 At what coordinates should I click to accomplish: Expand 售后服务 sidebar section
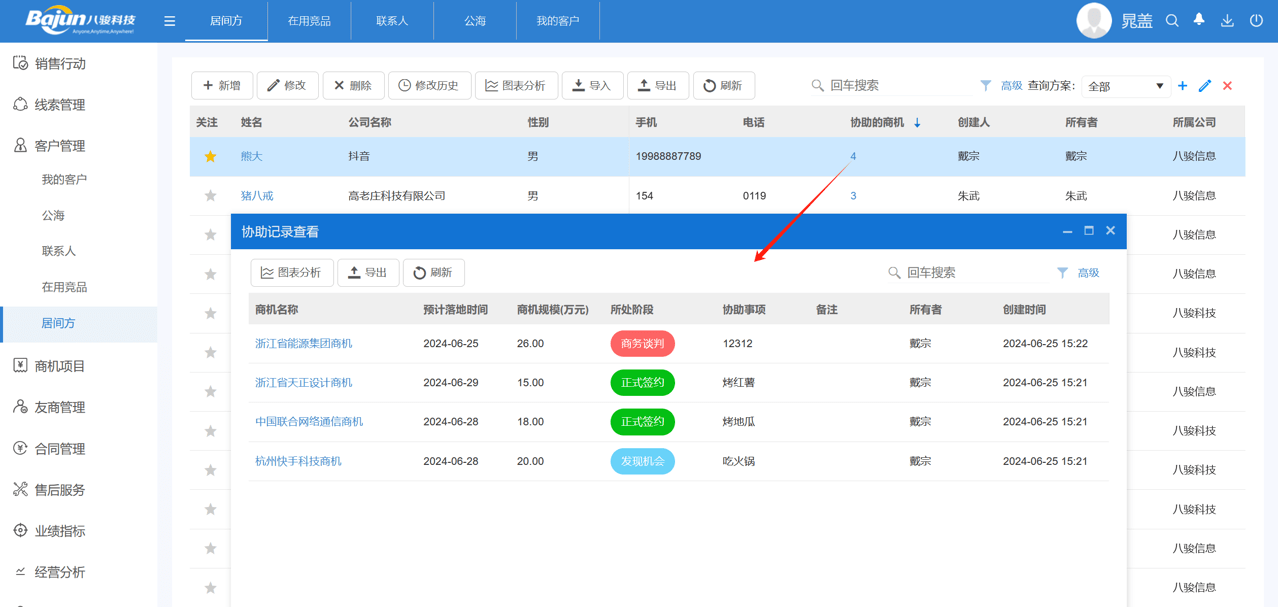click(60, 490)
